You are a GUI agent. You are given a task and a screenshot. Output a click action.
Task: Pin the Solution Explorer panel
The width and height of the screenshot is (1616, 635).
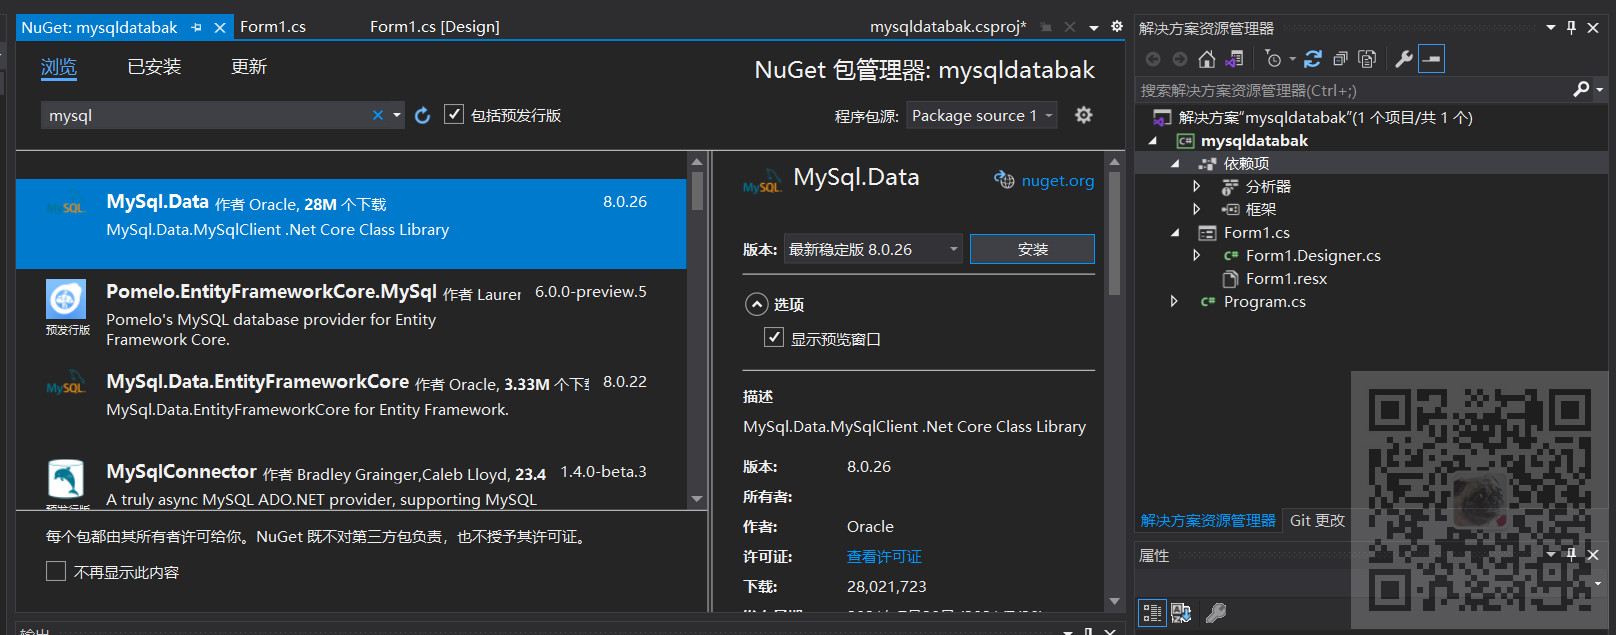(x=1572, y=27)
